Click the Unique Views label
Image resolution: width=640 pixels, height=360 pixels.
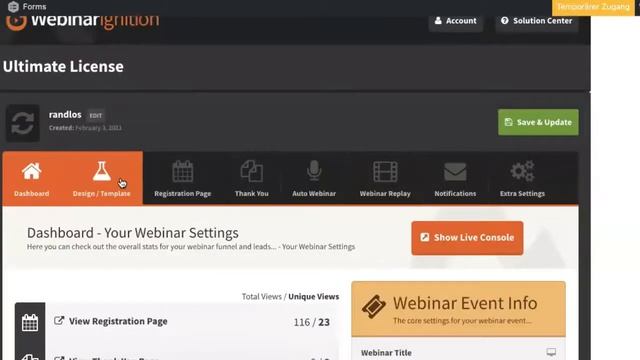(313, 297)
